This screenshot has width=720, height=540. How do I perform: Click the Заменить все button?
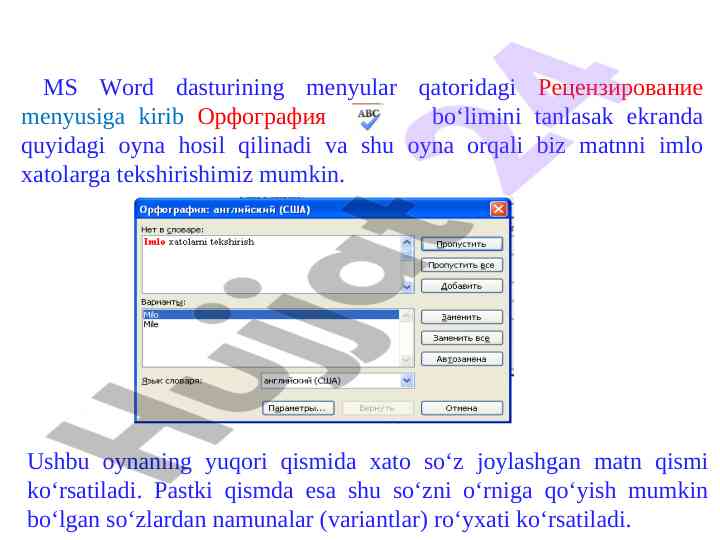point(461,338)
